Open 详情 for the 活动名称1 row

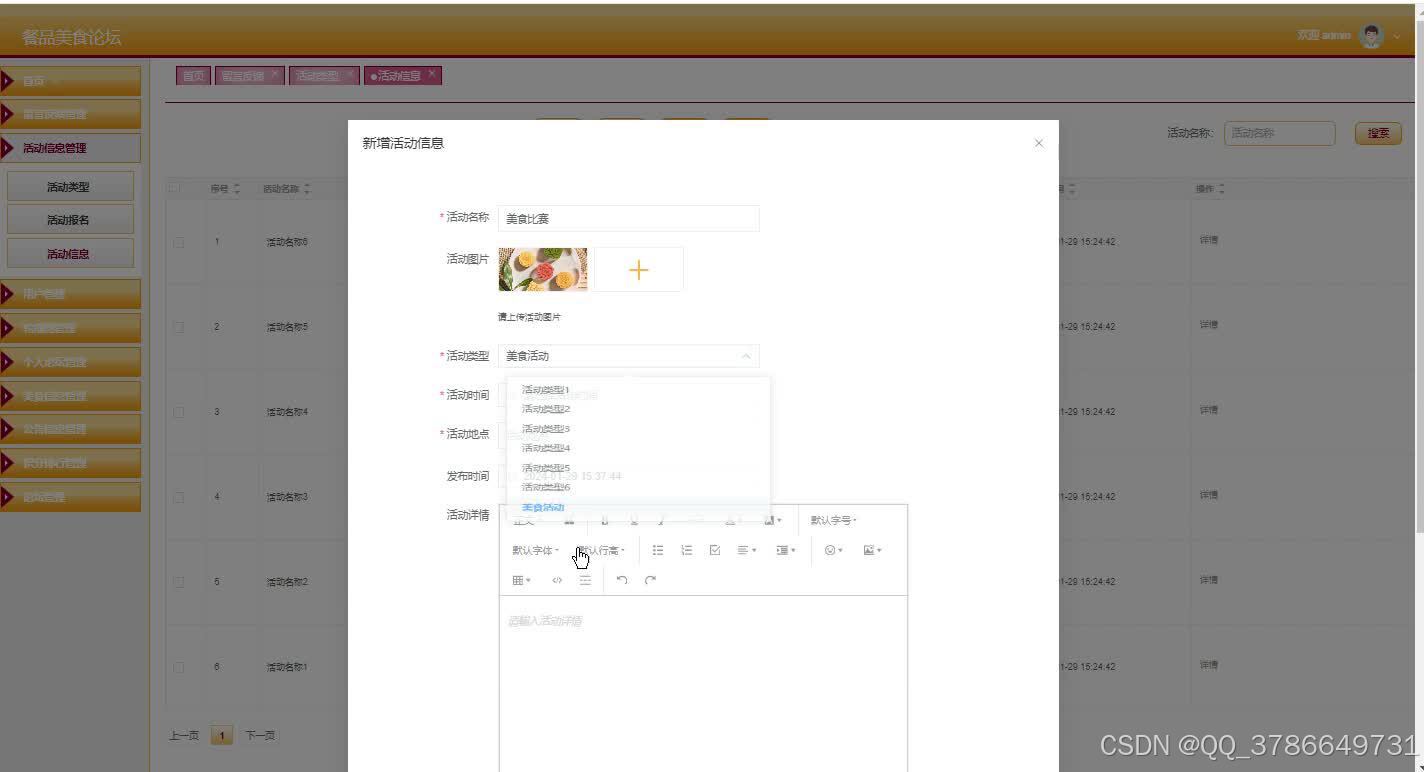1209,665
